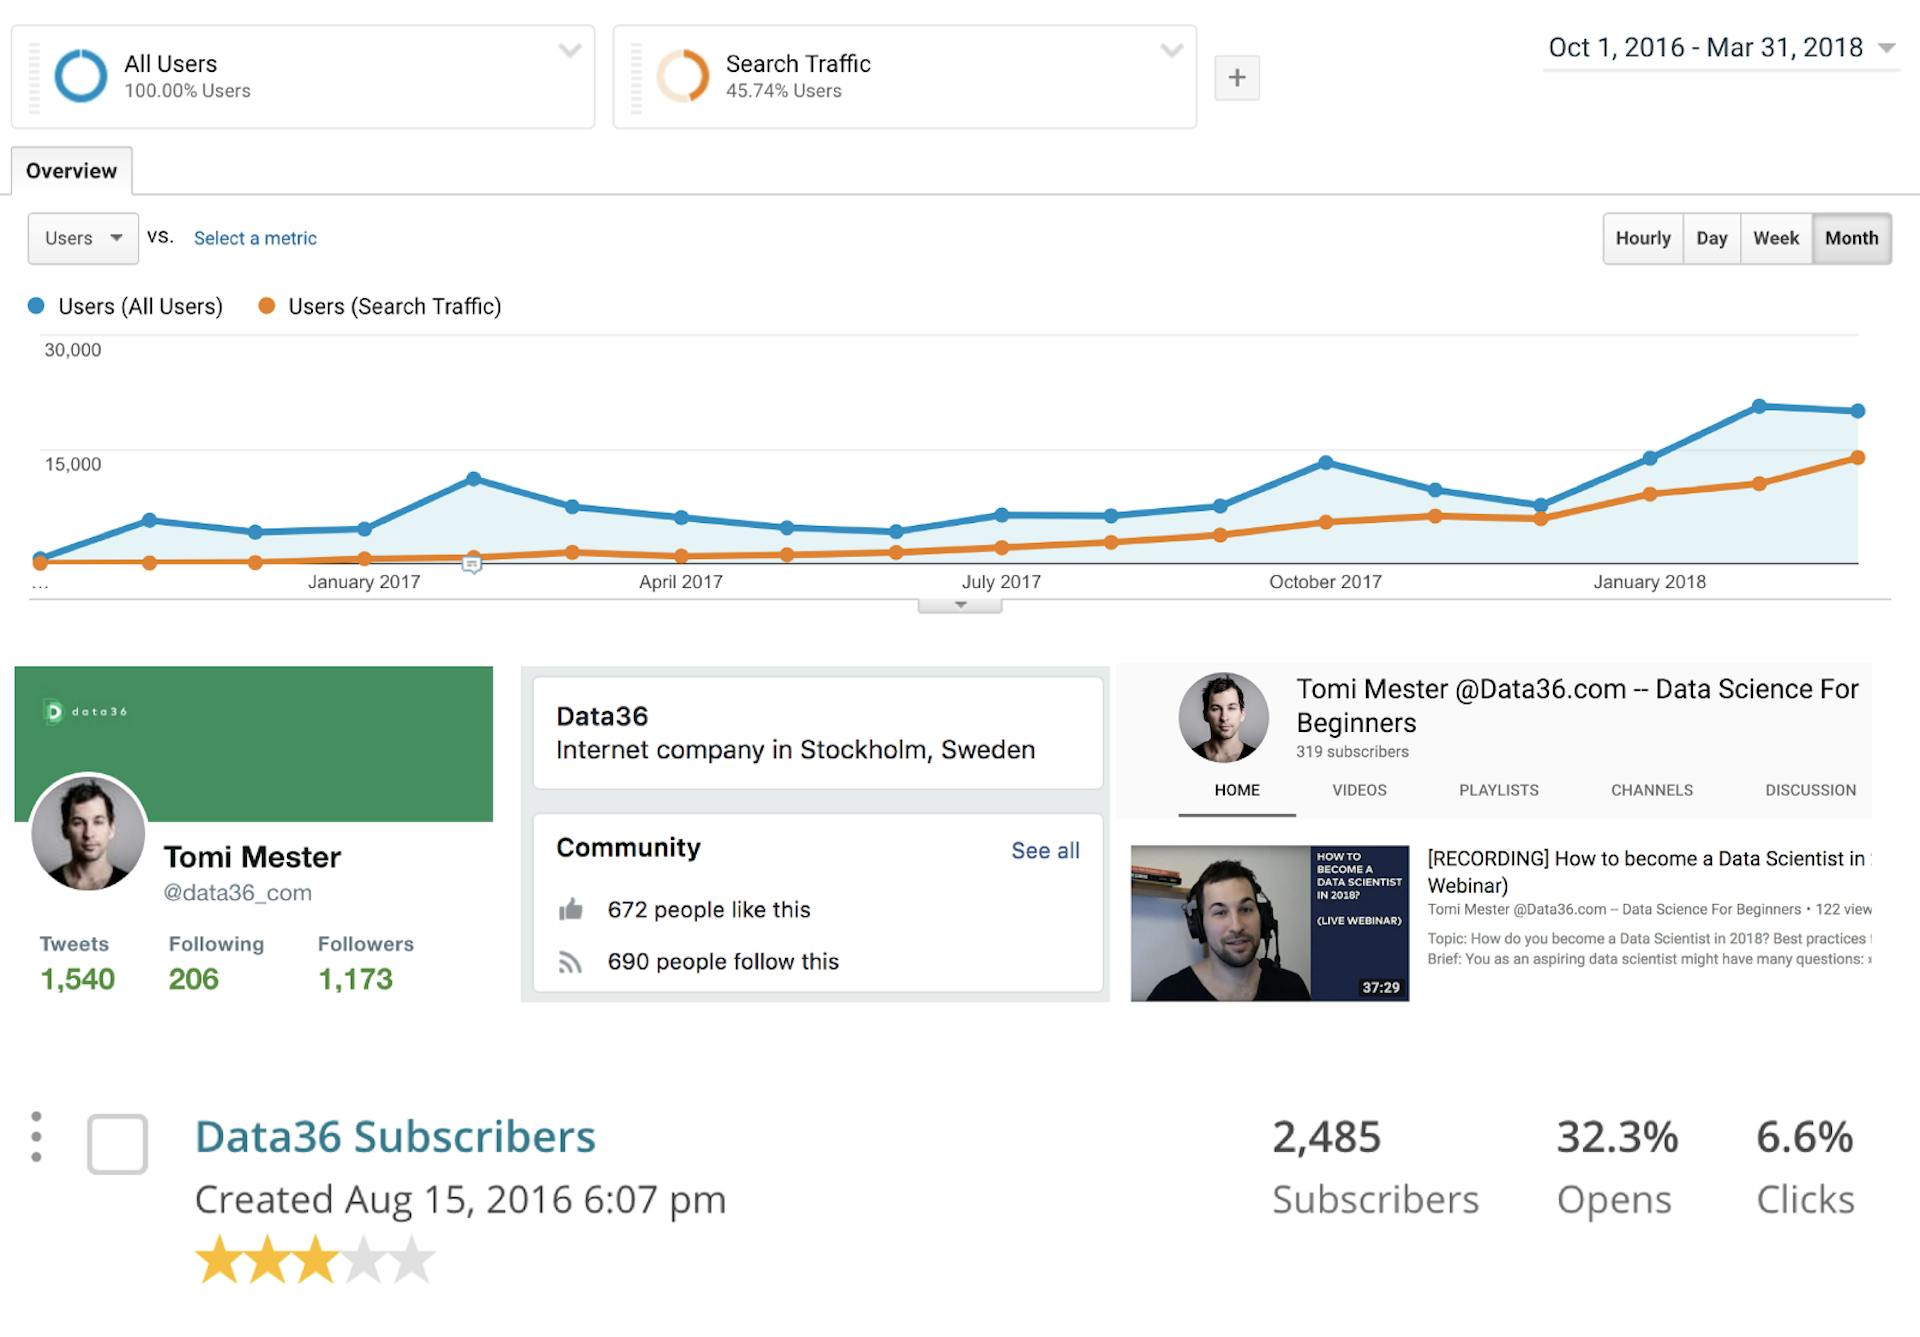Click the add new segment plus icon
Screen dimensions: 1920x1337
tap(1237, 77)
